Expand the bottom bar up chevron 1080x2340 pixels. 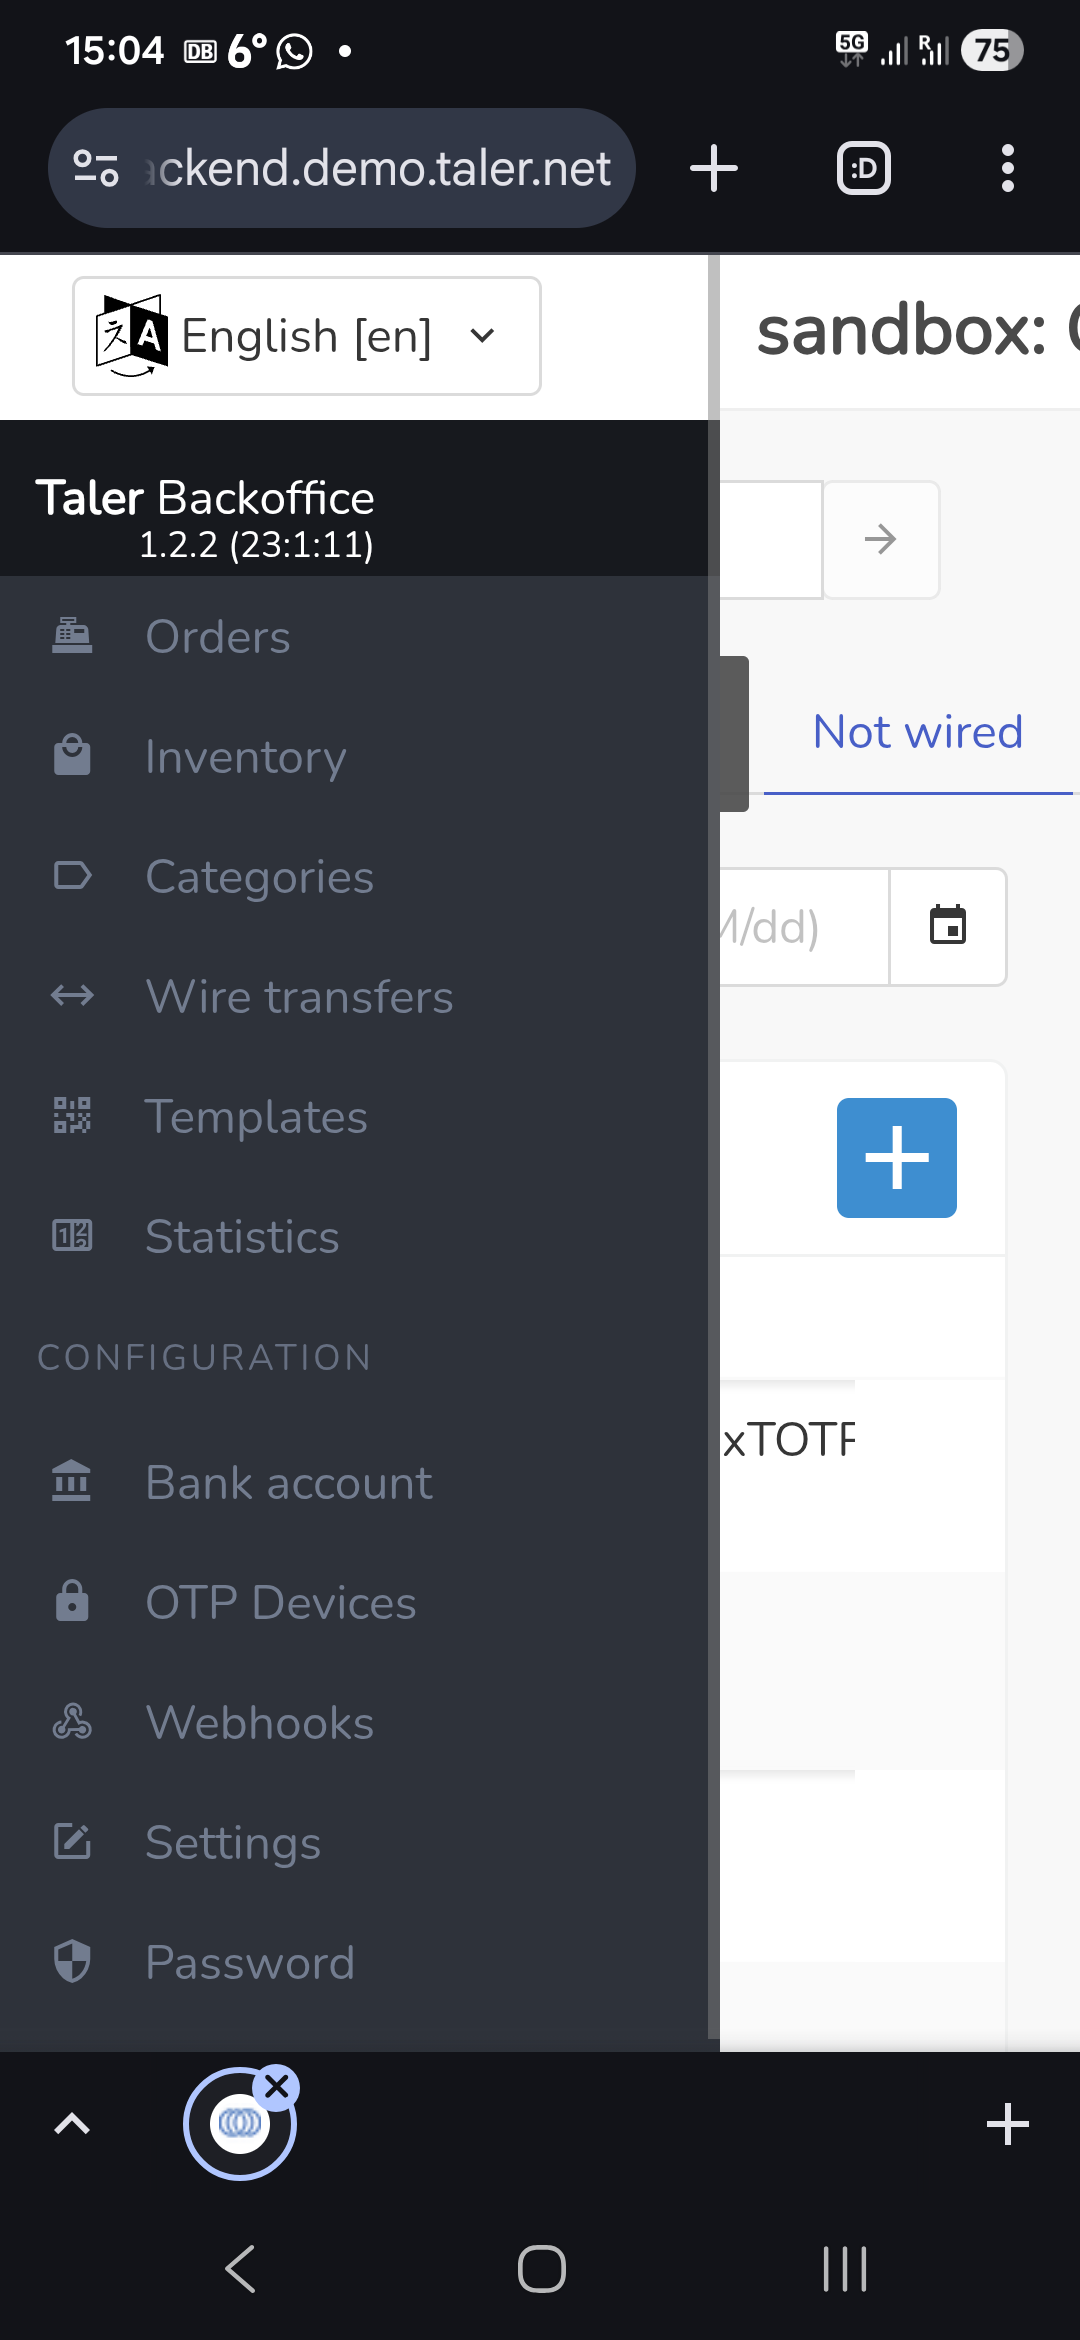[x=72, y=2123]
